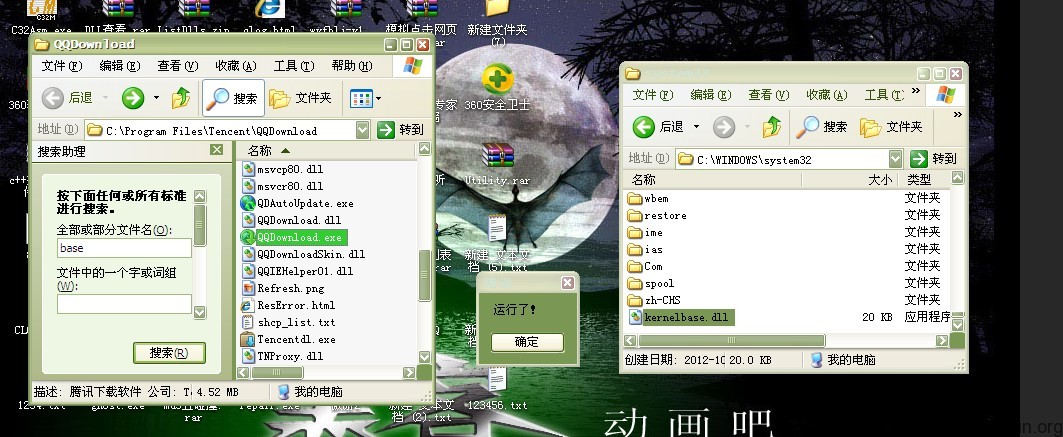This screenshot has height=437, width=1063.
Task: Open 360安全卫士 desktop icon
Action: click(x=498, y=88)
